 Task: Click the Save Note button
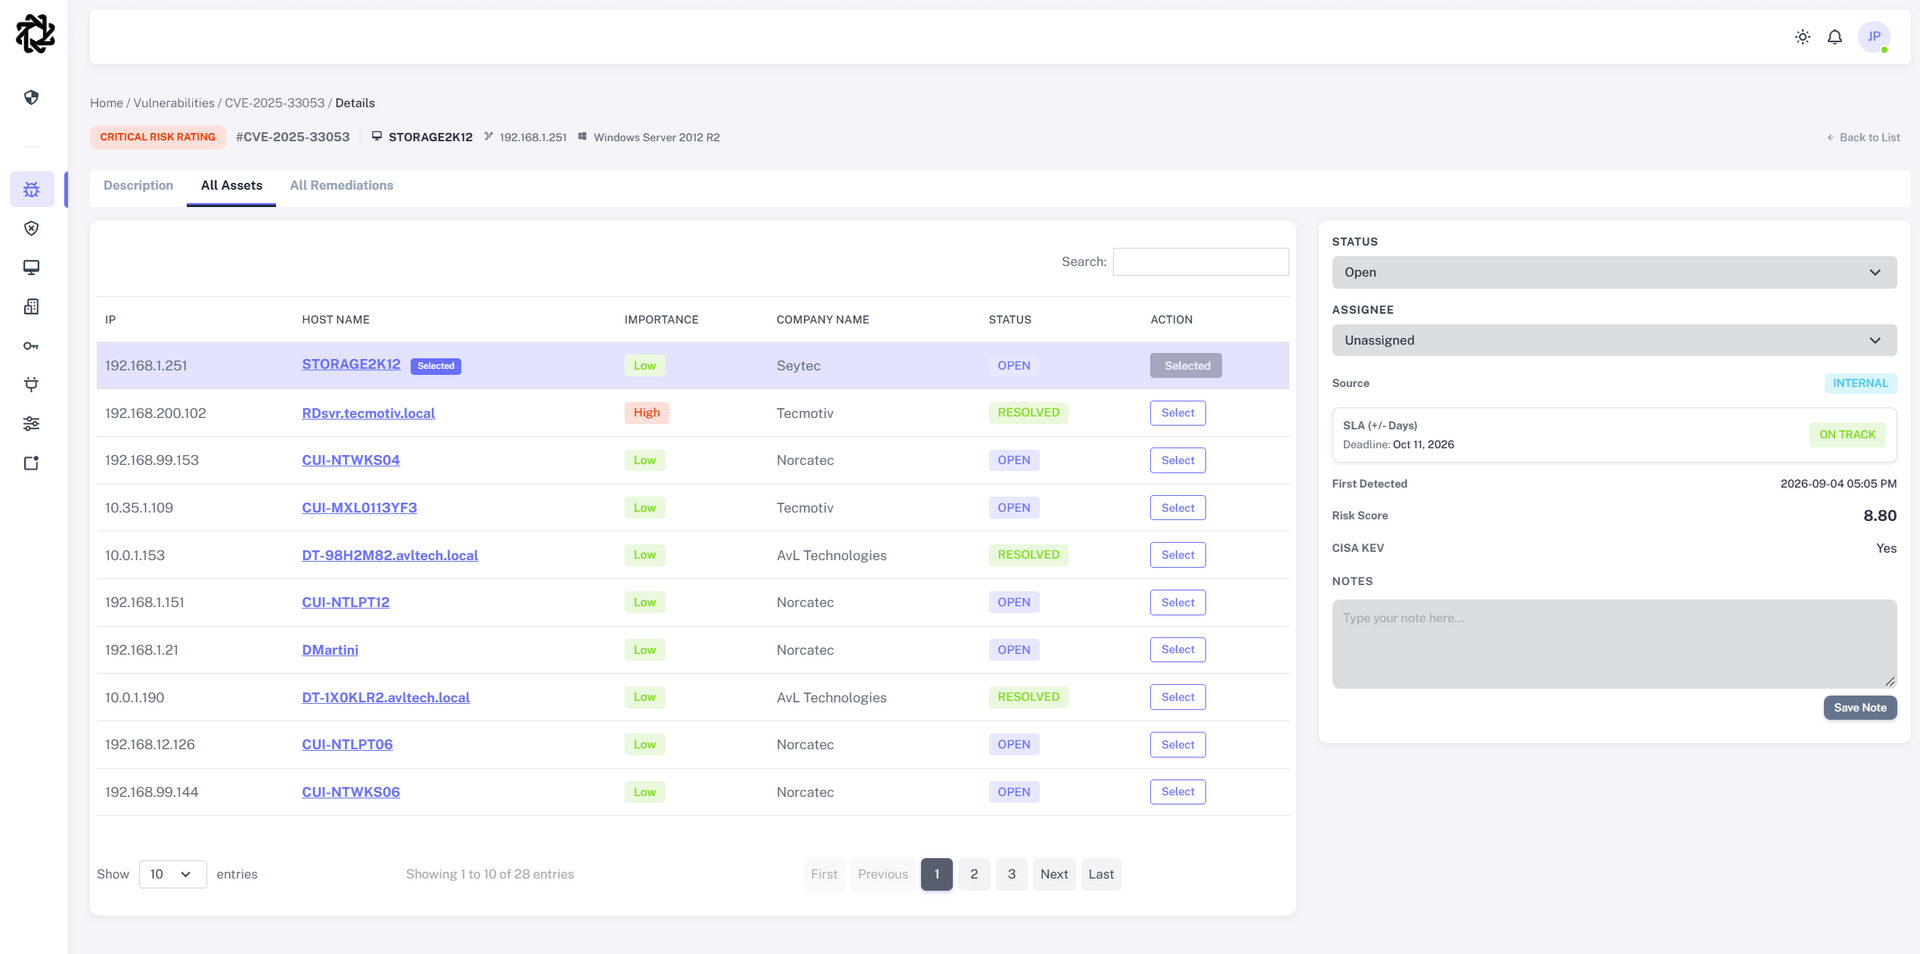tap(1860, 708)
